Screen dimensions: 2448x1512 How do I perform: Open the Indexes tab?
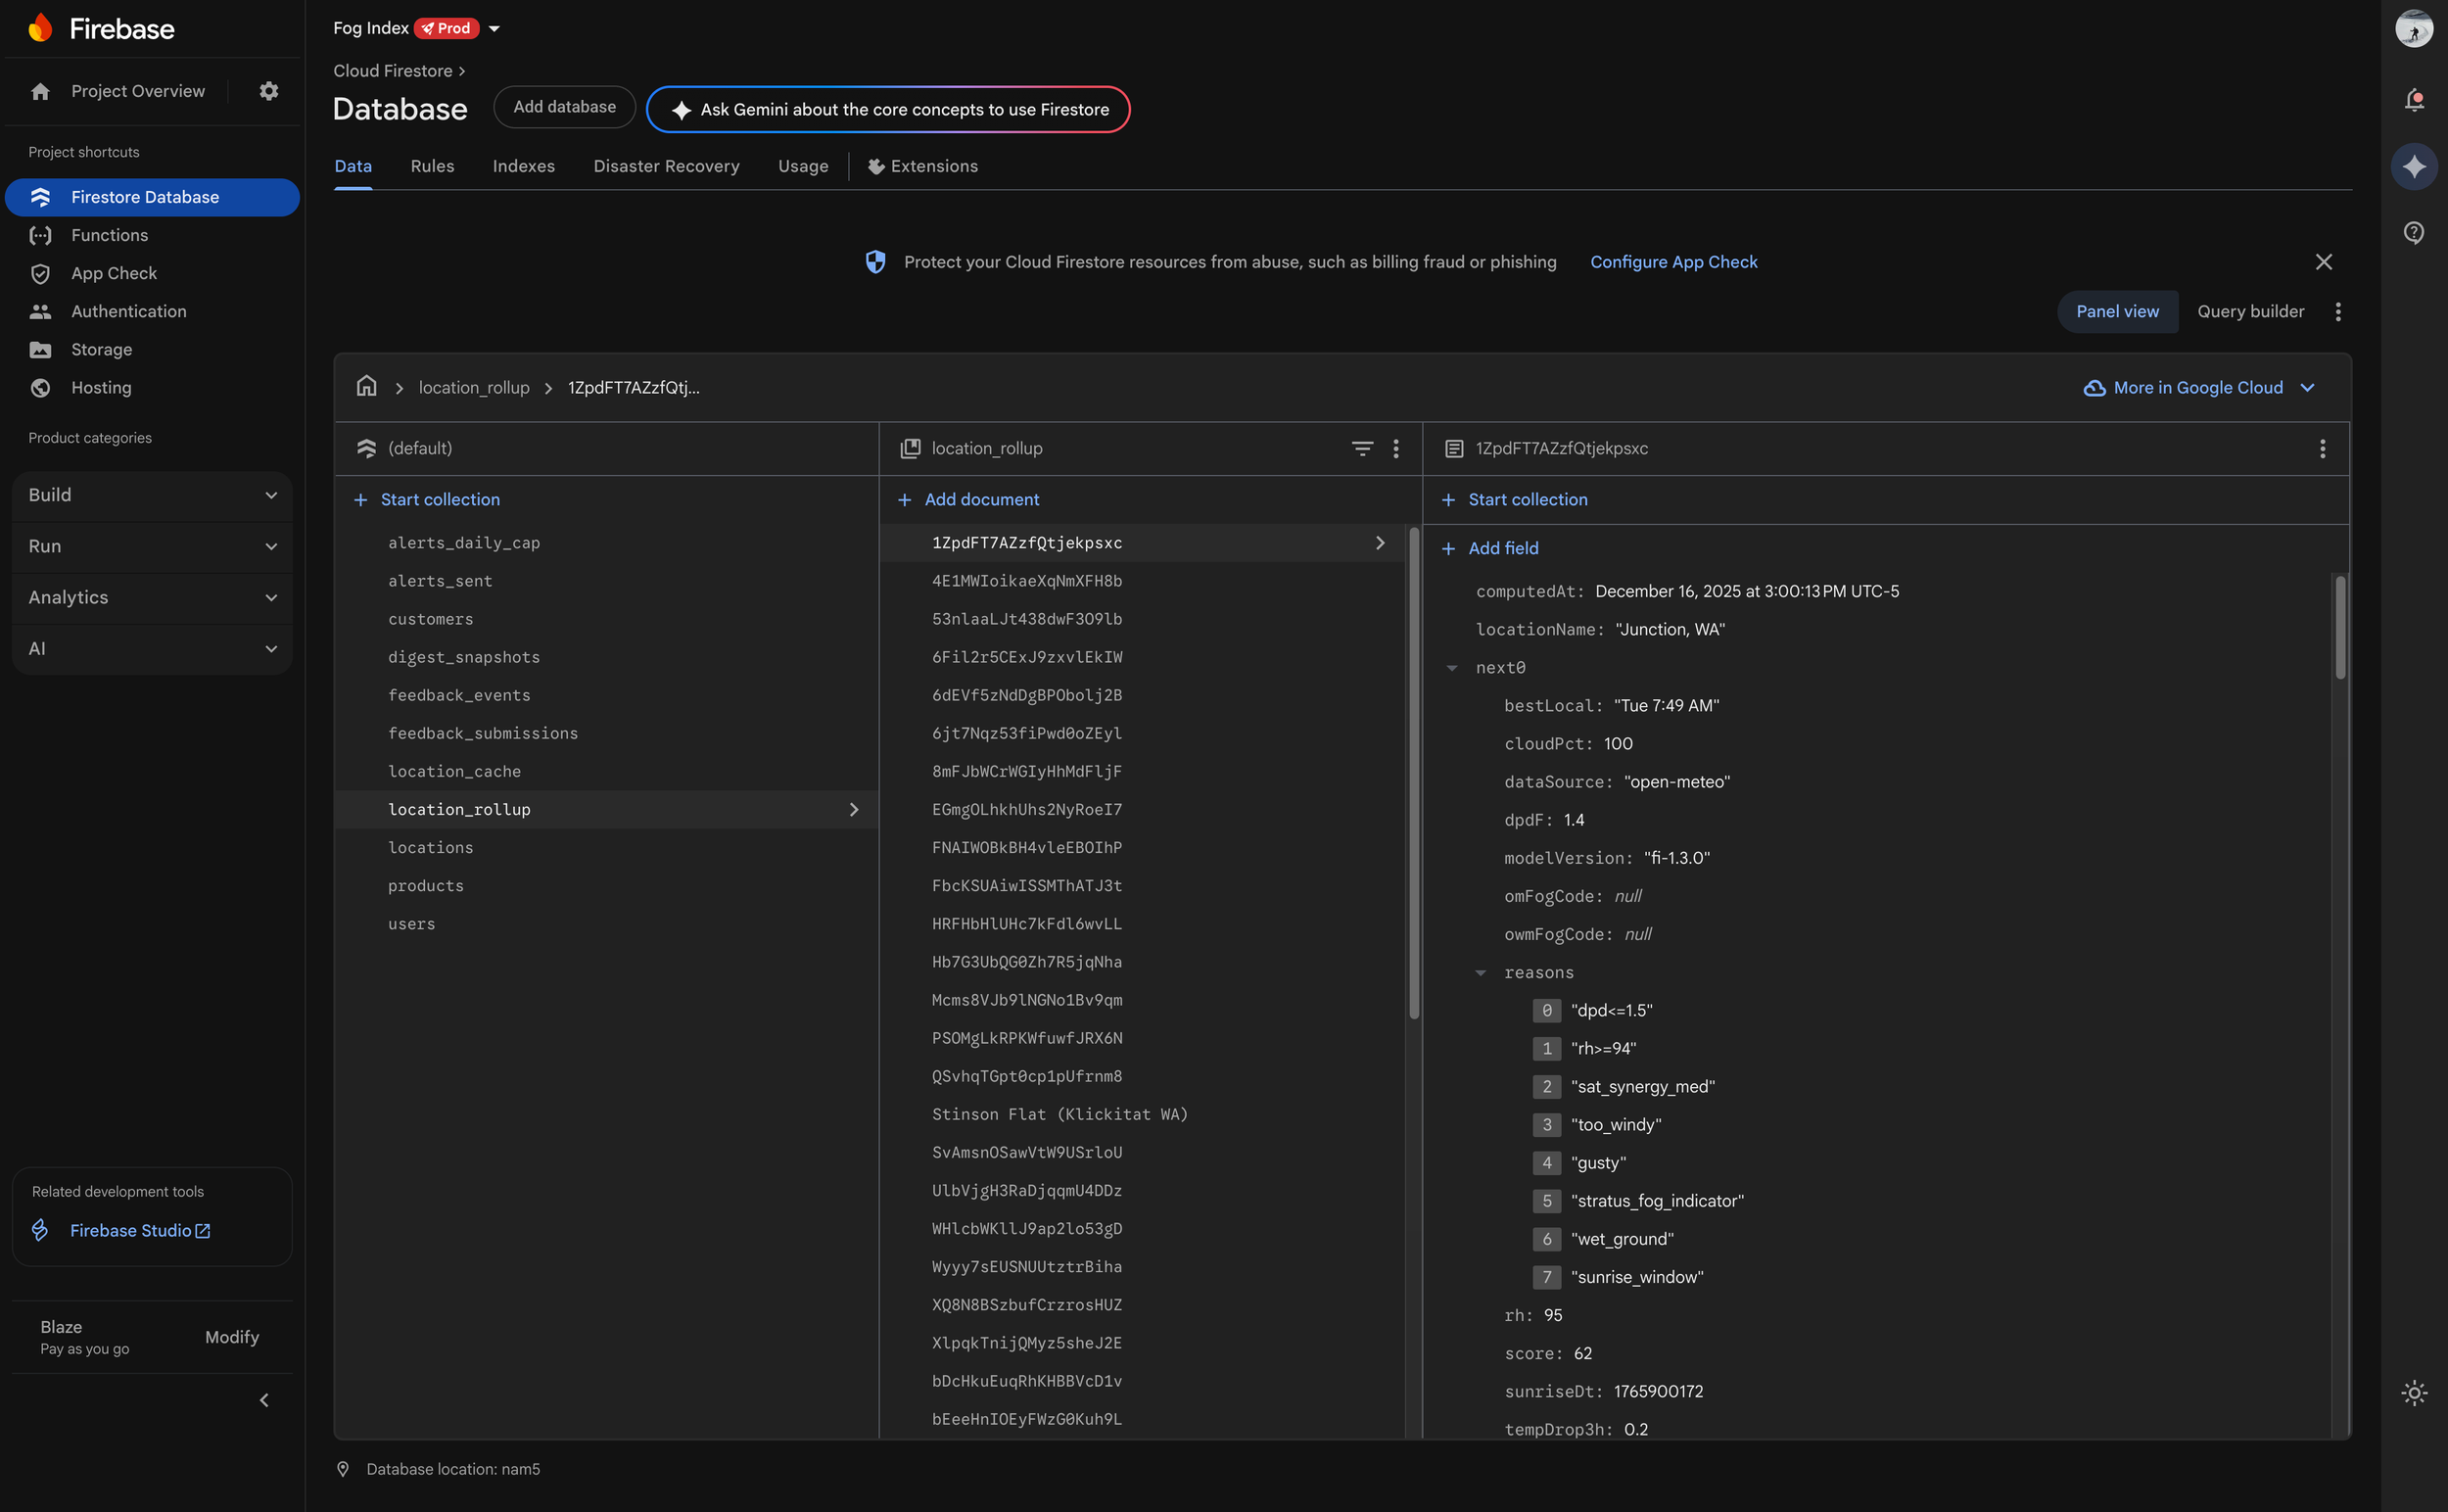[x=523, y=167]
